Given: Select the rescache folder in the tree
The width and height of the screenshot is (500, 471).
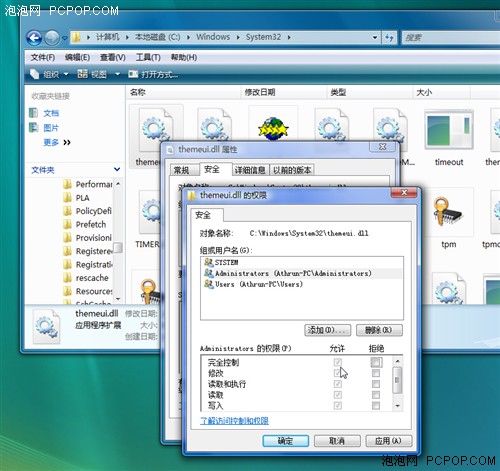Looking at the screenshot, I should (92, 278).
